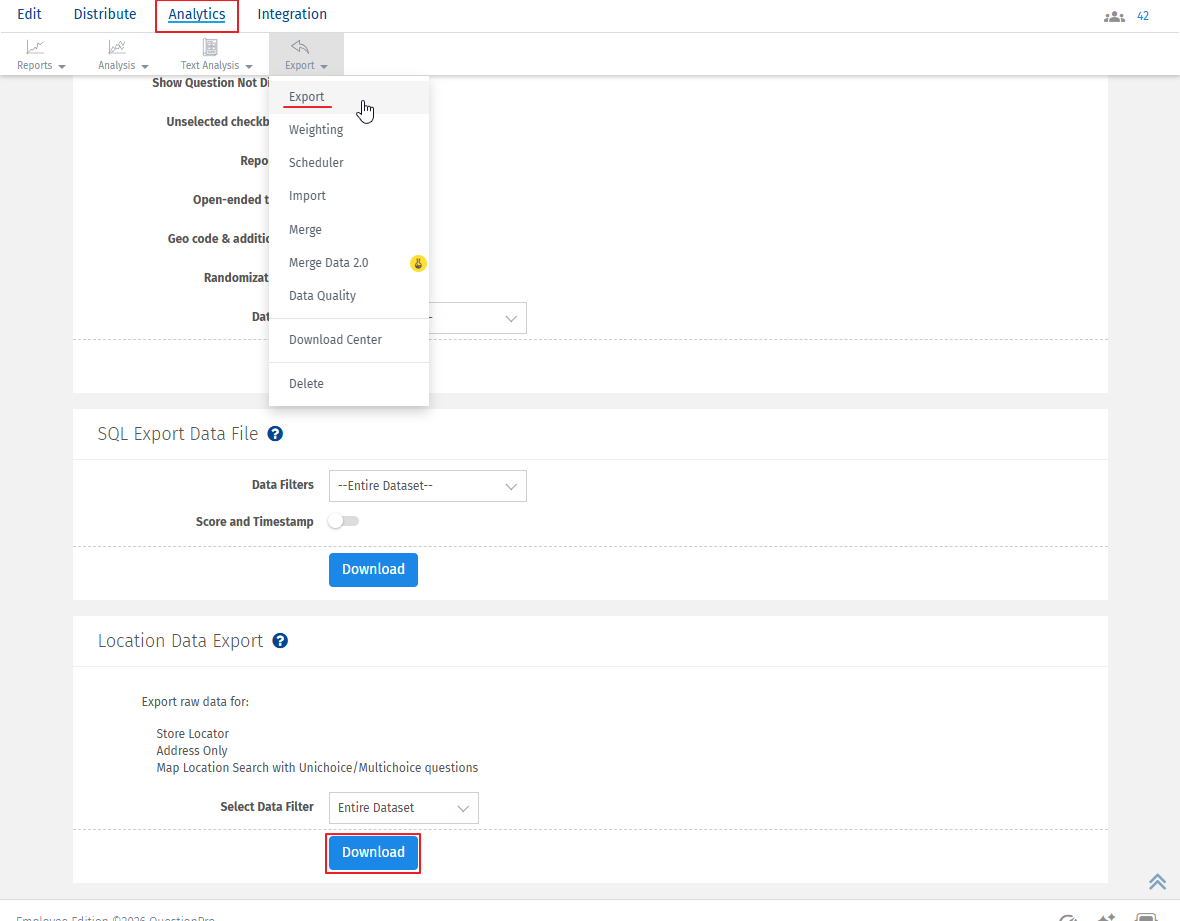Switch to the Distribute tab
Image resolution: width=1180 pixels, height=921 pixels.
point(105,14)
